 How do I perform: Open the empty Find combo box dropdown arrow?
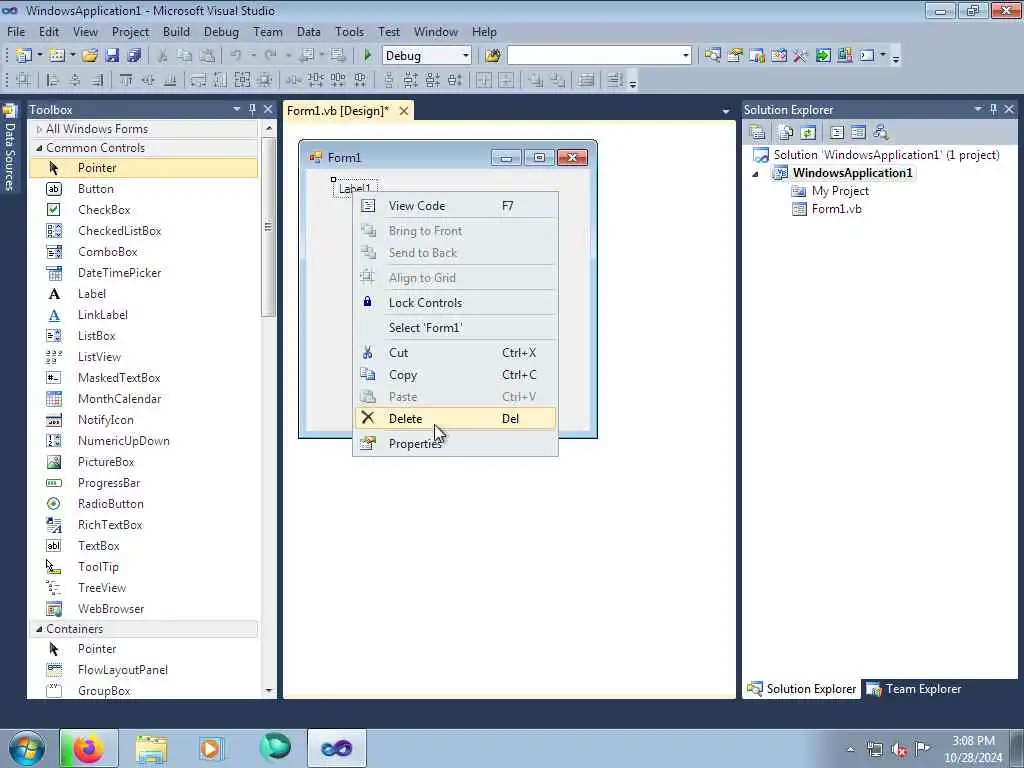(x=686, y=56)
